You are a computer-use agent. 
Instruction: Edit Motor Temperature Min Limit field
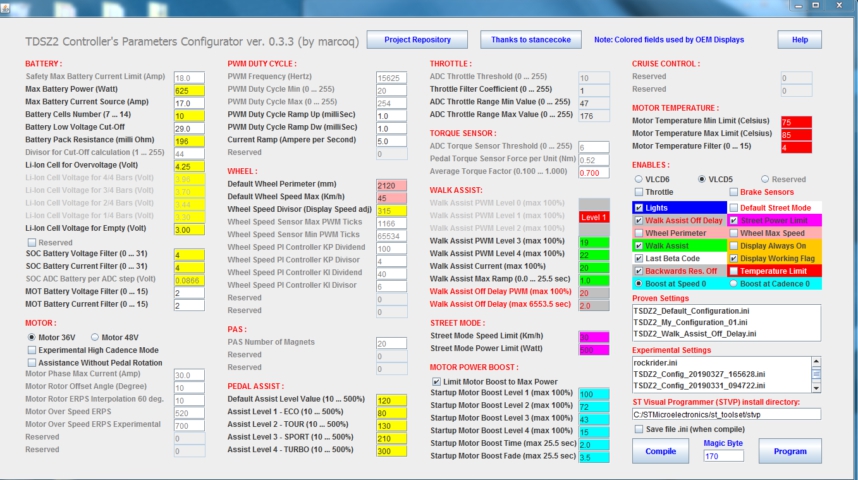[796, 122]
